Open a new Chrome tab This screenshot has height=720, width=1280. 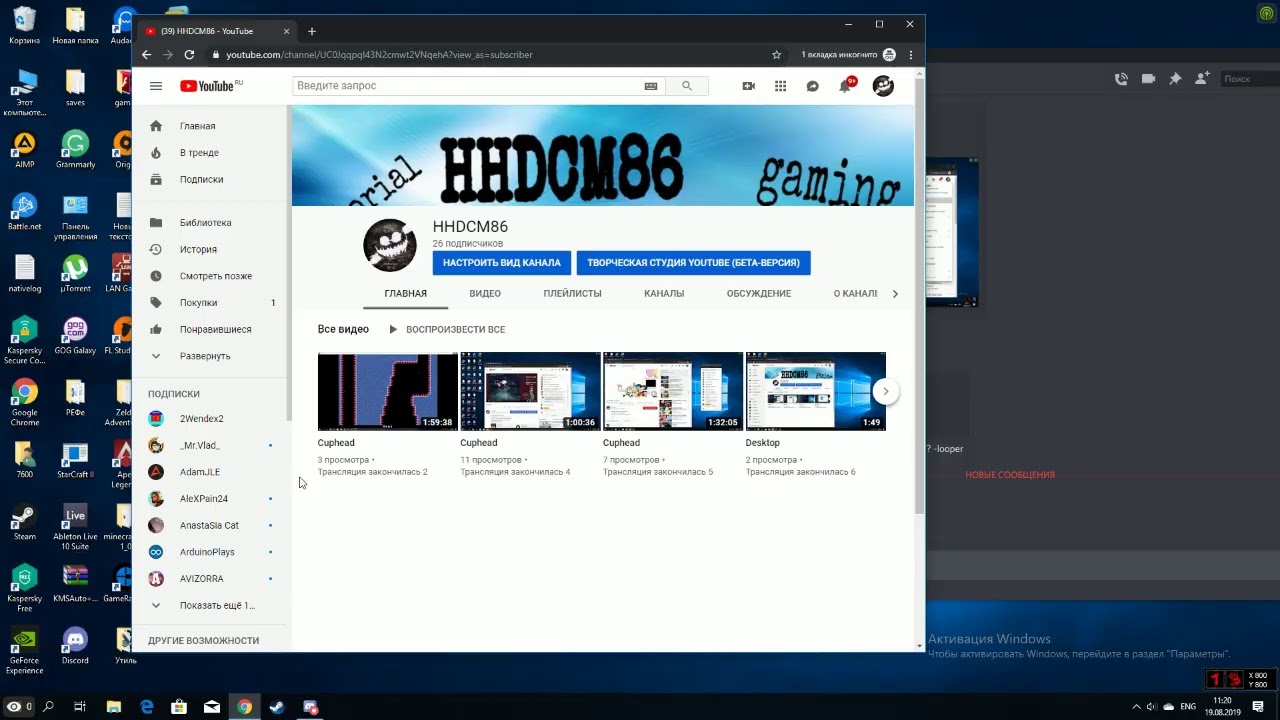[312, 31]
